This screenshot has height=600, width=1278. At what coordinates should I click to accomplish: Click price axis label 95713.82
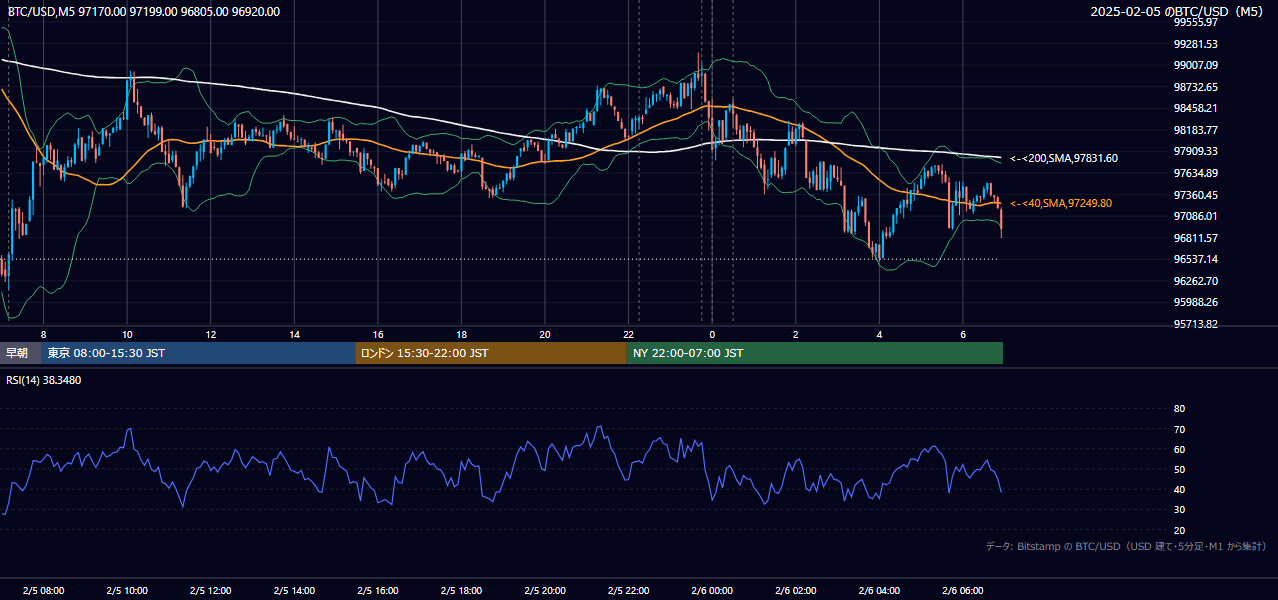coord(1196,324)
